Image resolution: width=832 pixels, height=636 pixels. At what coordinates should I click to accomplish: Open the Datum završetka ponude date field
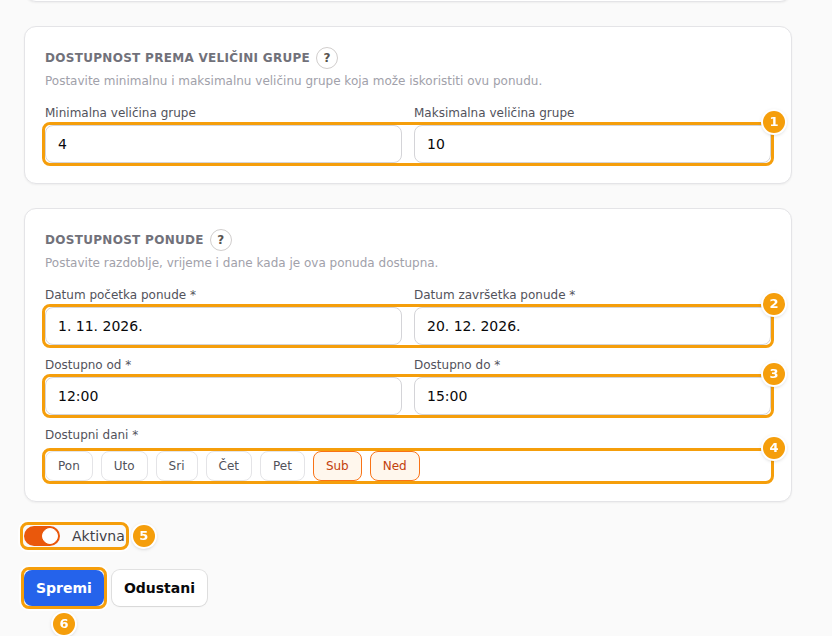[x=592, y=326]
